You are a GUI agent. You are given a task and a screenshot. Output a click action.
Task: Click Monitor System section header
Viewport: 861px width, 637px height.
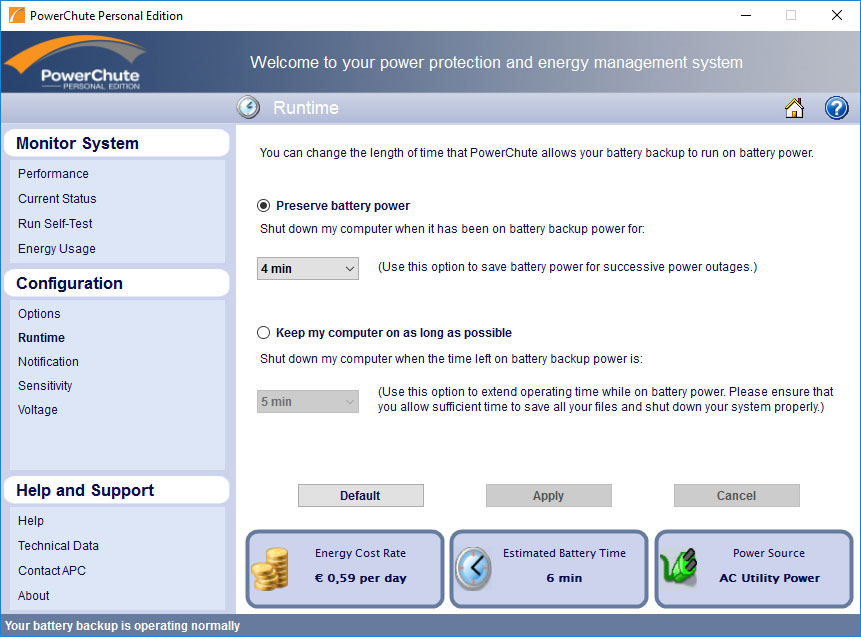tap(116, 143)
